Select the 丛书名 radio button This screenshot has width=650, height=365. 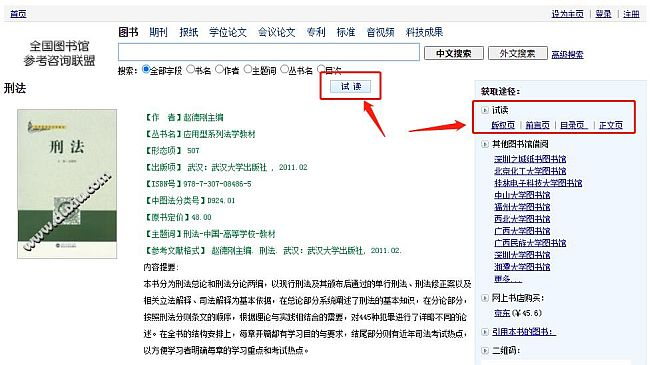click(284, 69)
